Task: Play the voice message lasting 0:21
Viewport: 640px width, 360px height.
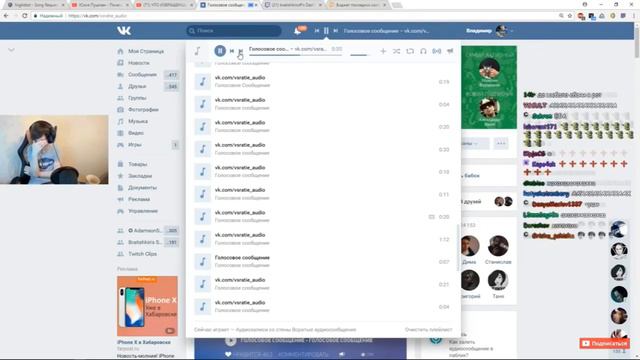Action: coord(322,284)
